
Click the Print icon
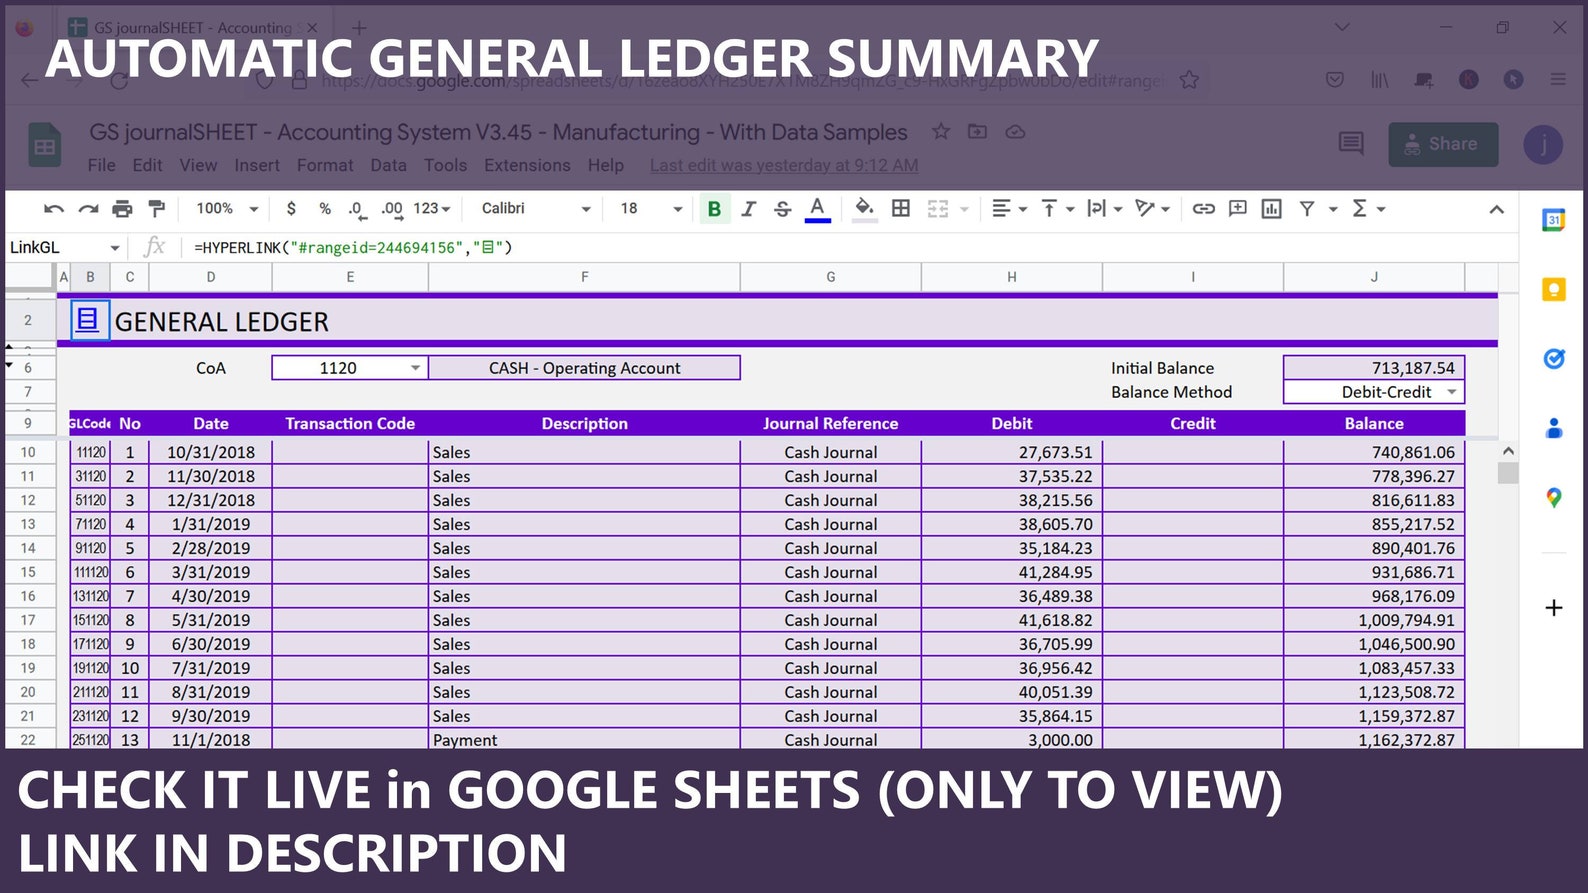pyautogui.click(x=122, y=209)
